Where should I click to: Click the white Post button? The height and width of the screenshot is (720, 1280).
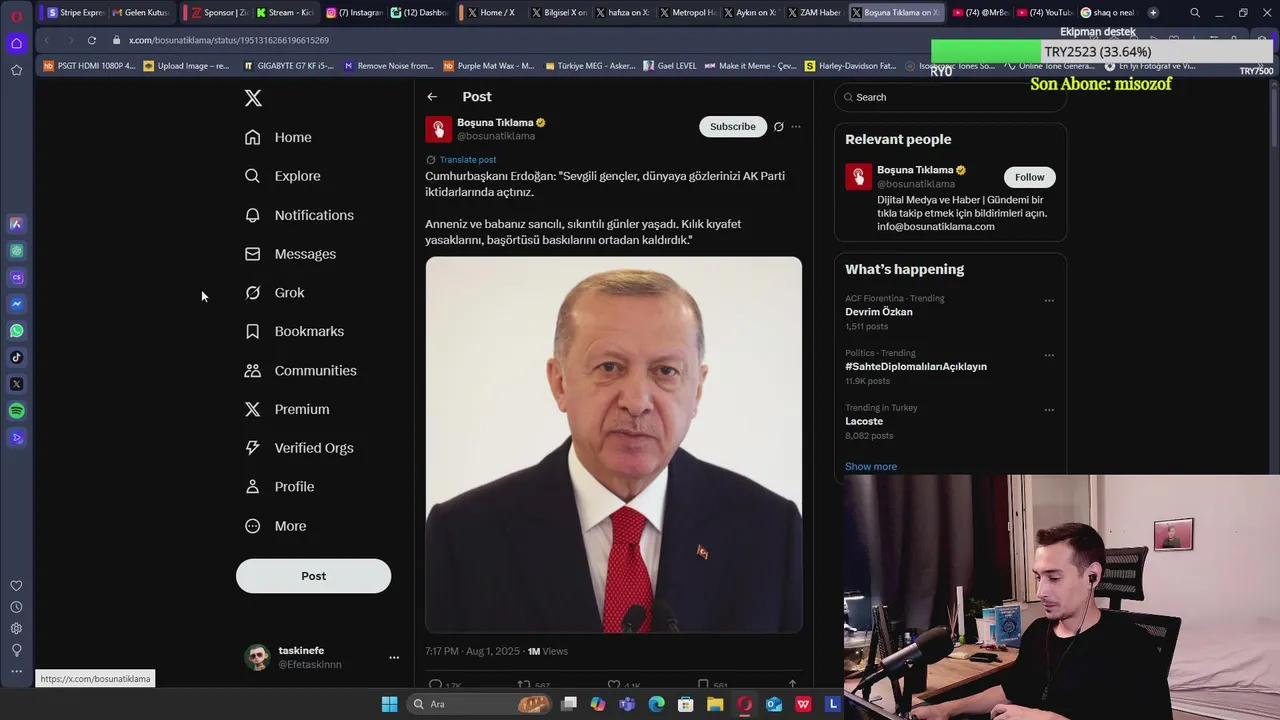tap(313, 576)
